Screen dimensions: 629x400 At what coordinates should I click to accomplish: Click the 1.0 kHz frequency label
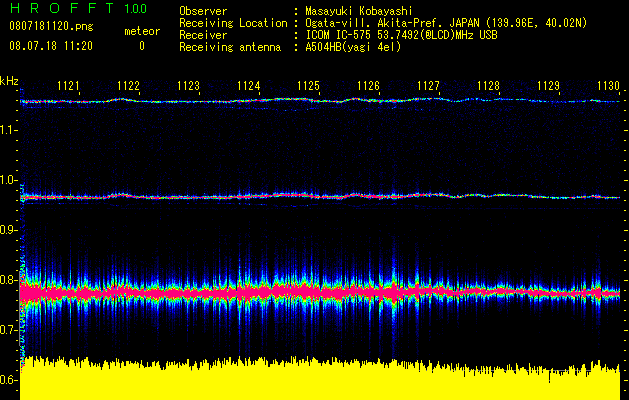click(x=9, y=180)
